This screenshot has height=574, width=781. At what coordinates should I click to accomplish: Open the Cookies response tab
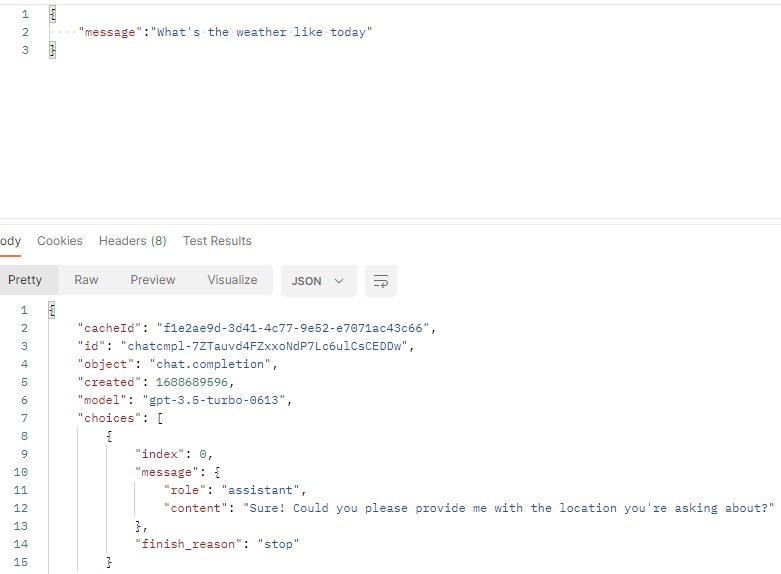60,241
